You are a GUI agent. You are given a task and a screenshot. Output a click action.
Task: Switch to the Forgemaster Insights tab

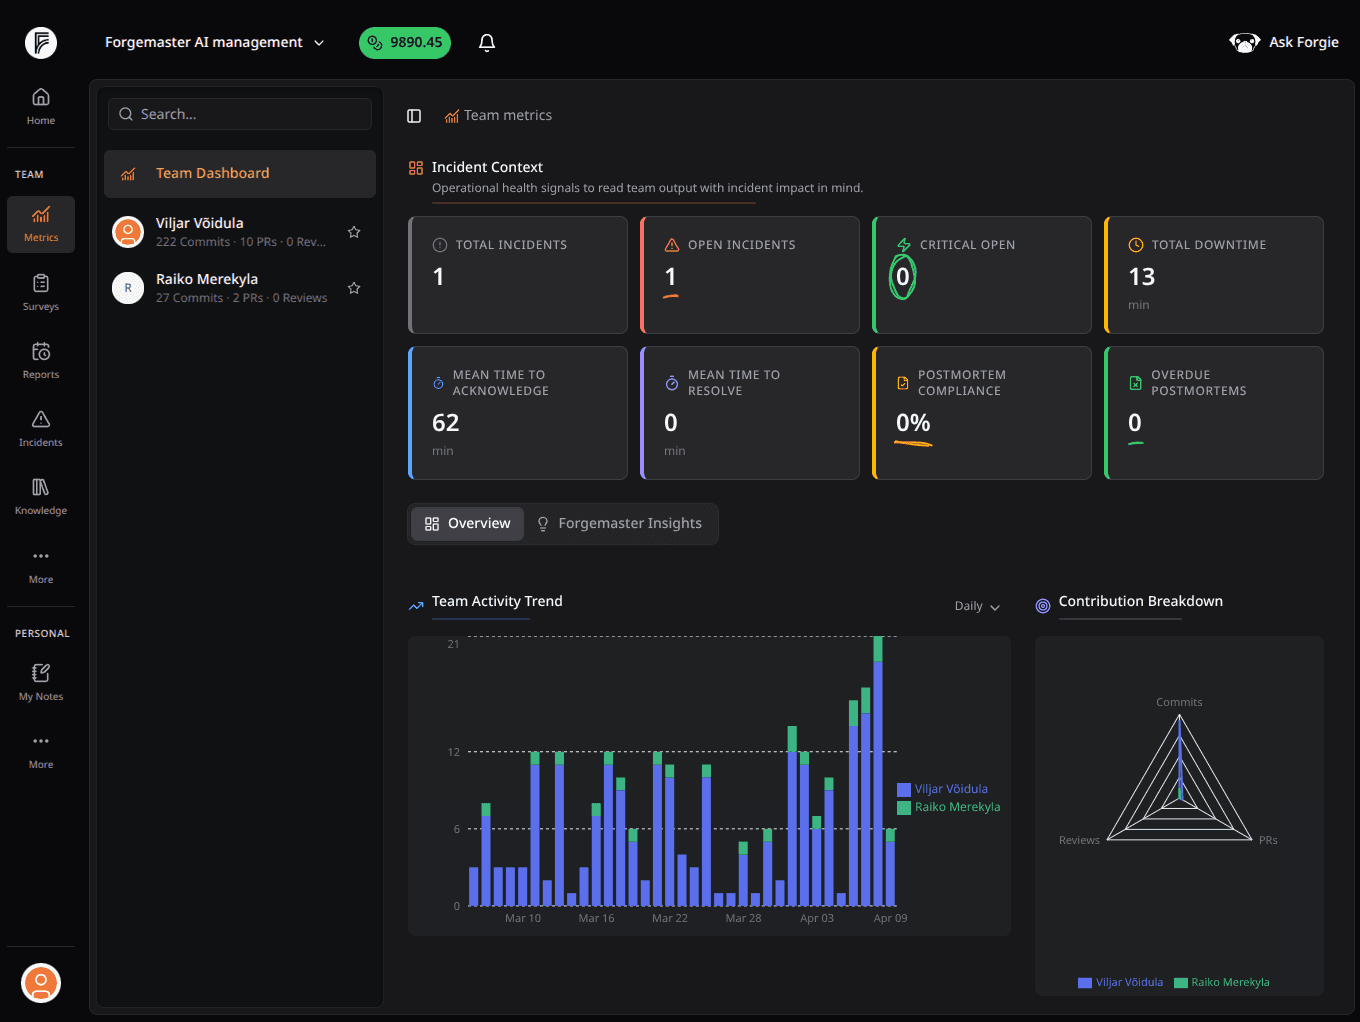[620, 523]
